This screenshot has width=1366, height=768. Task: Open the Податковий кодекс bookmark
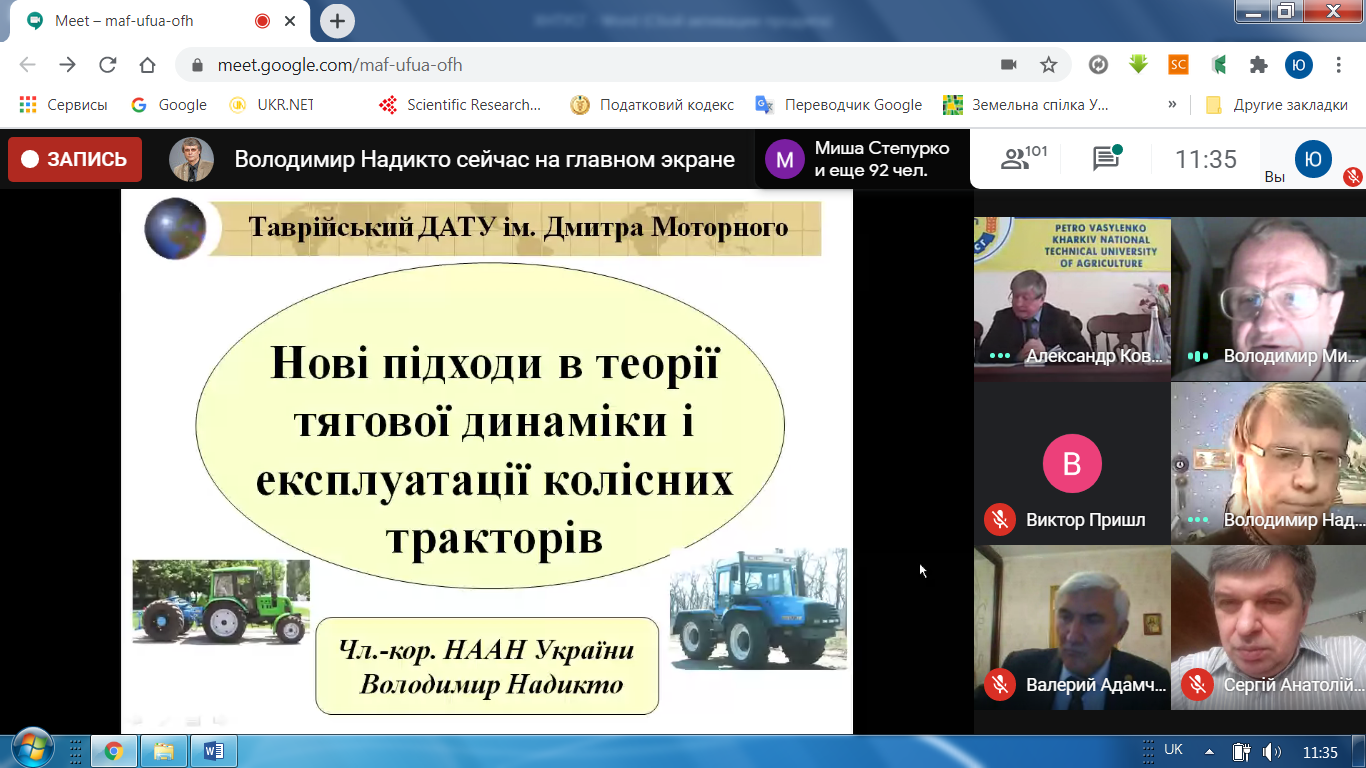(652, 105)
